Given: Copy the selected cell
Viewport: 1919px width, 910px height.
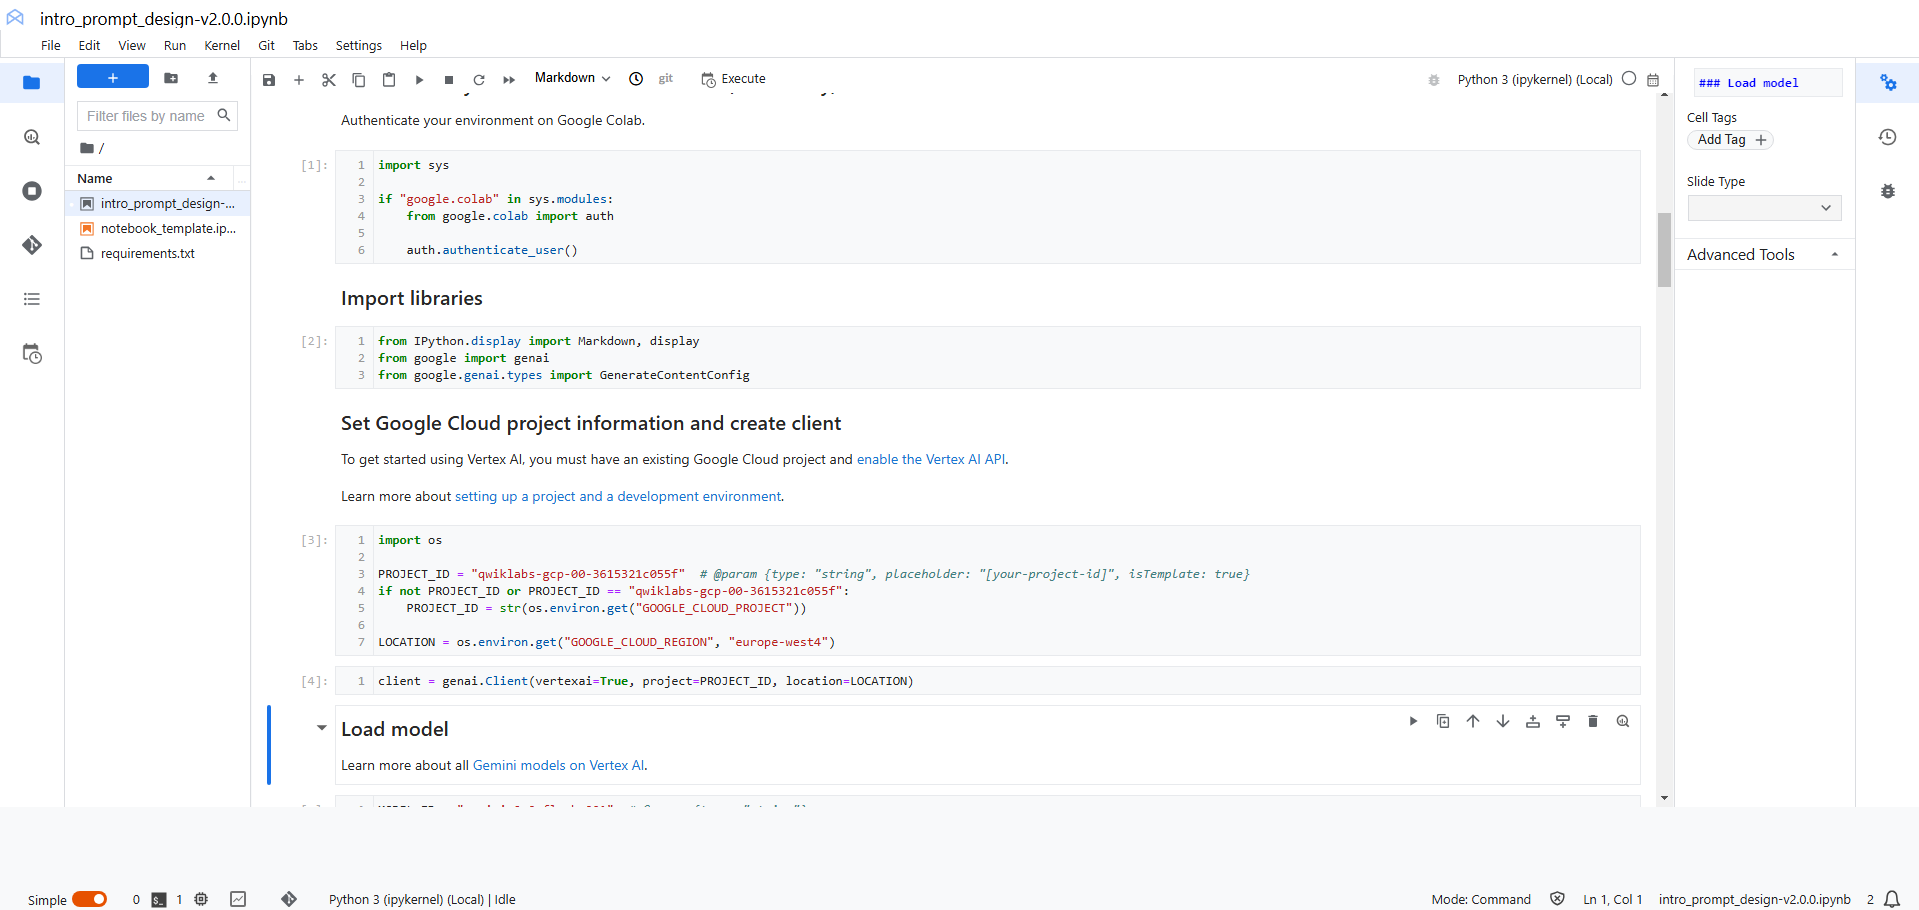Looking at the screenshot, I should pyautogui.click(x=359, y=80).
